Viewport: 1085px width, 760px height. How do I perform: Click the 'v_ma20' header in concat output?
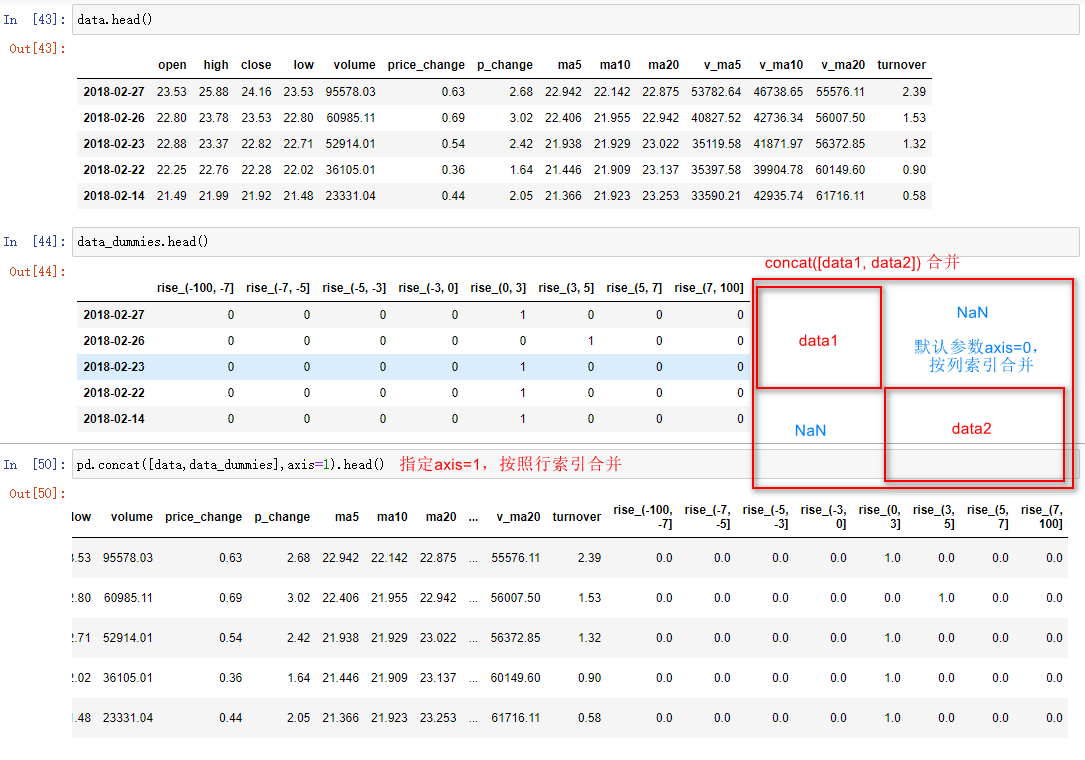[x=518, y=516]
